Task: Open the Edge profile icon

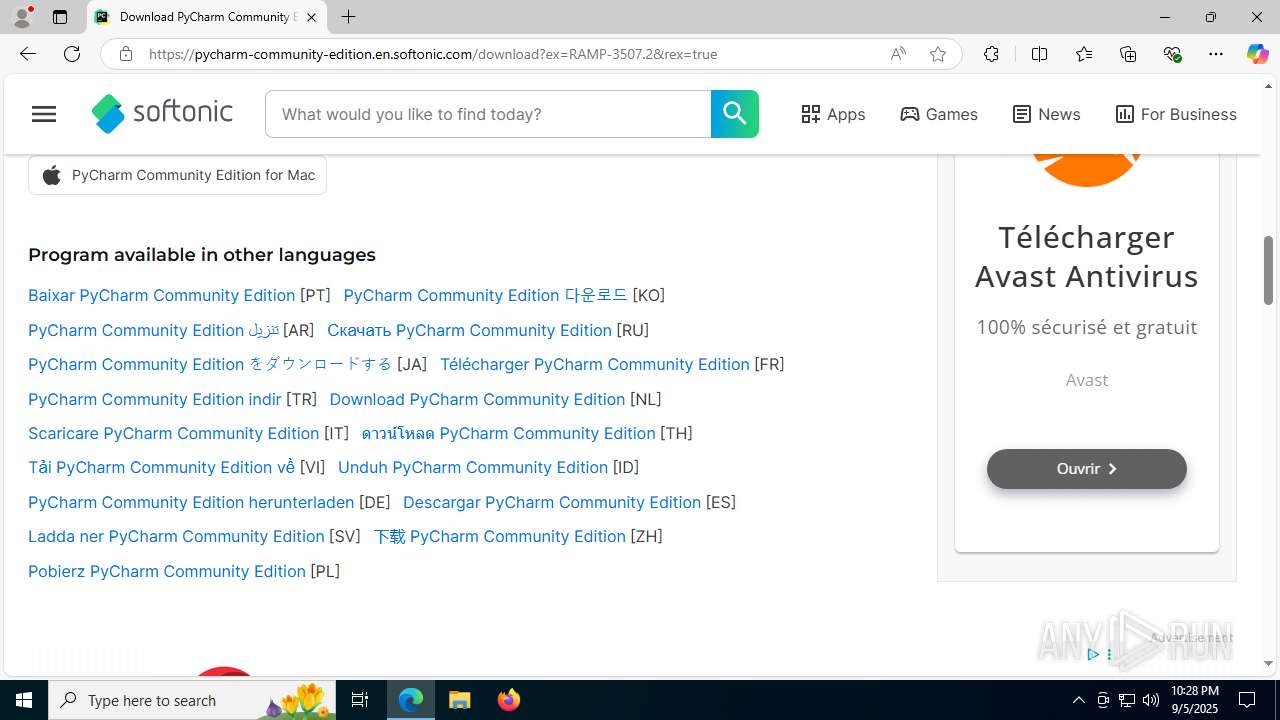Action: 22,17
